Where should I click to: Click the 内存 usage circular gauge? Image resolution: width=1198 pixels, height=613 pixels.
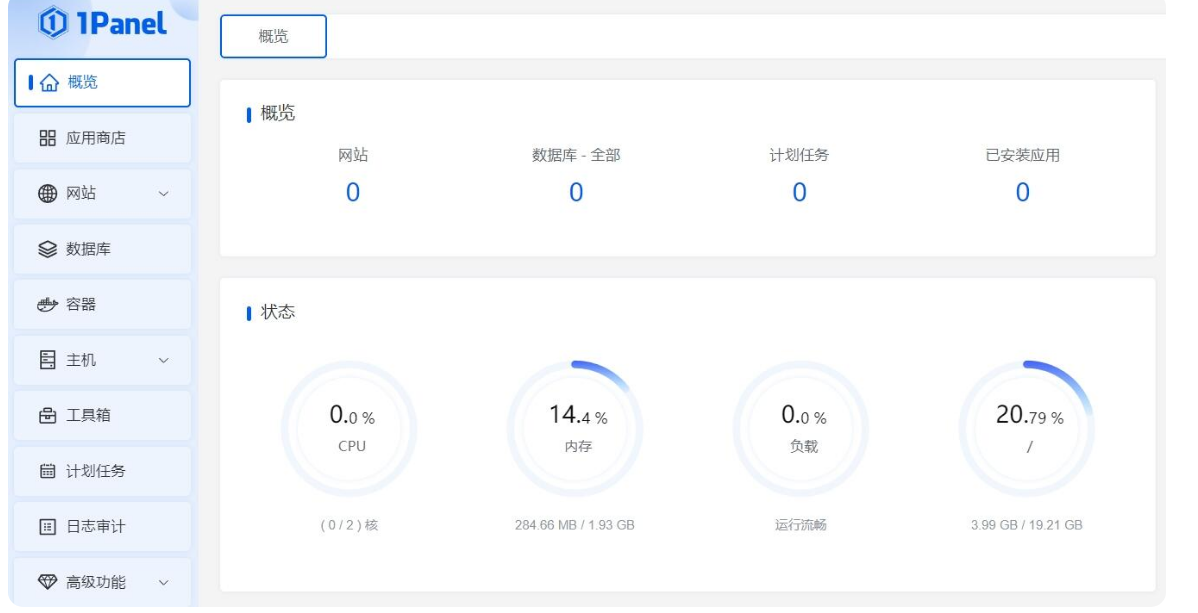(577, 429)
